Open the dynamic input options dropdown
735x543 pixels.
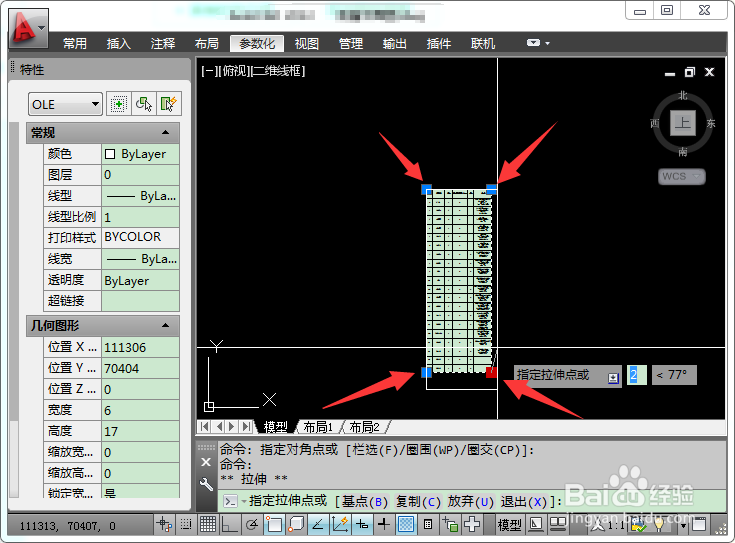(613, 378)
